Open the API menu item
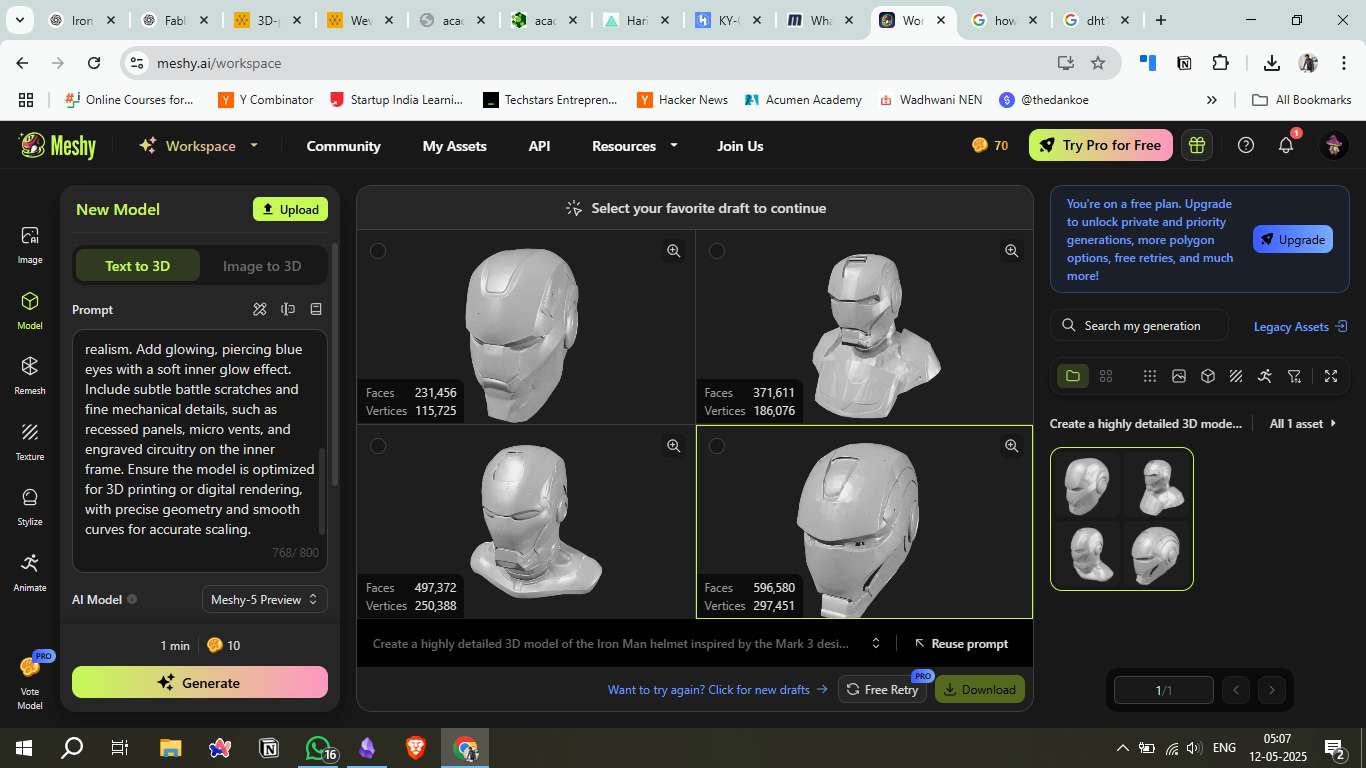Viewport: 1366px width, 768px height. tap(539, 146)
